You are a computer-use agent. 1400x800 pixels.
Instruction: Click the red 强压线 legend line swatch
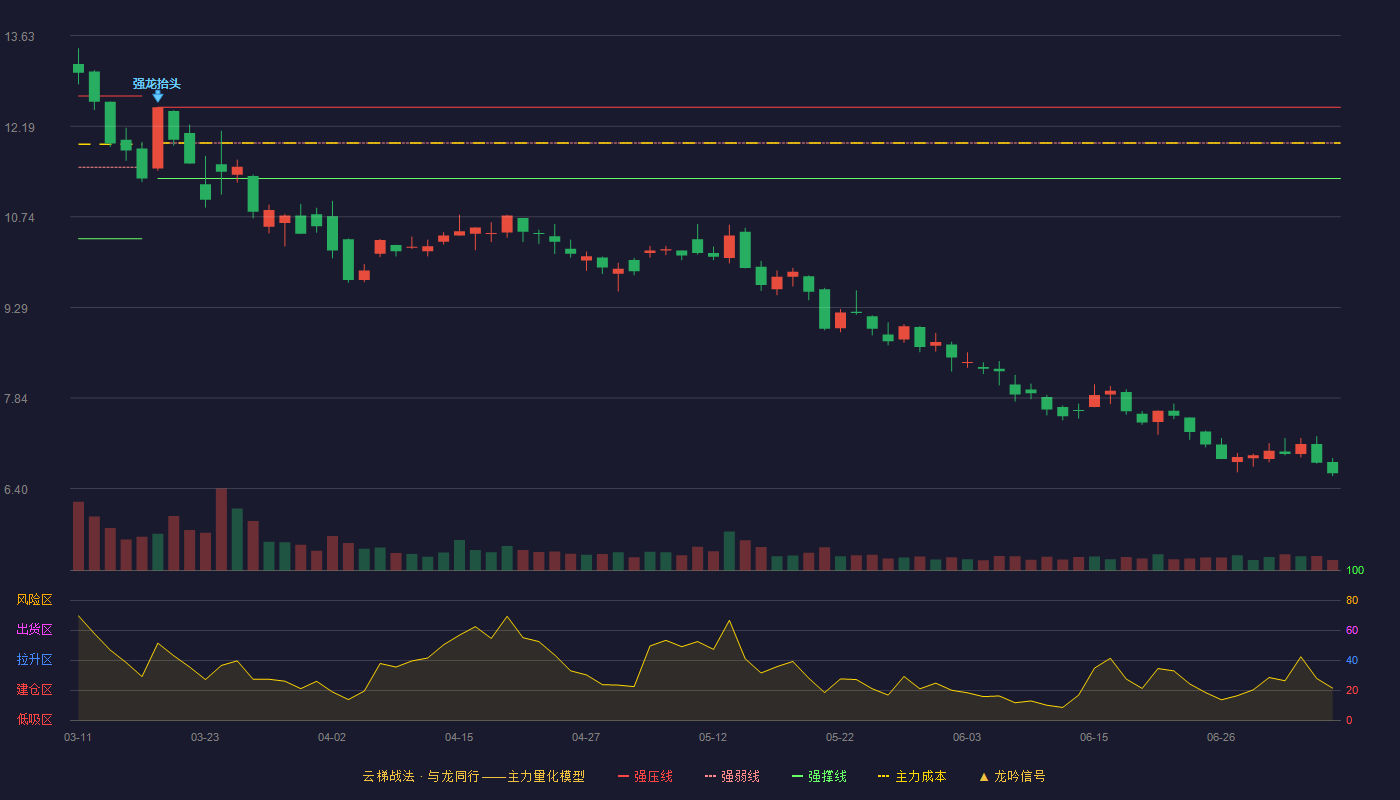(623, 777)
